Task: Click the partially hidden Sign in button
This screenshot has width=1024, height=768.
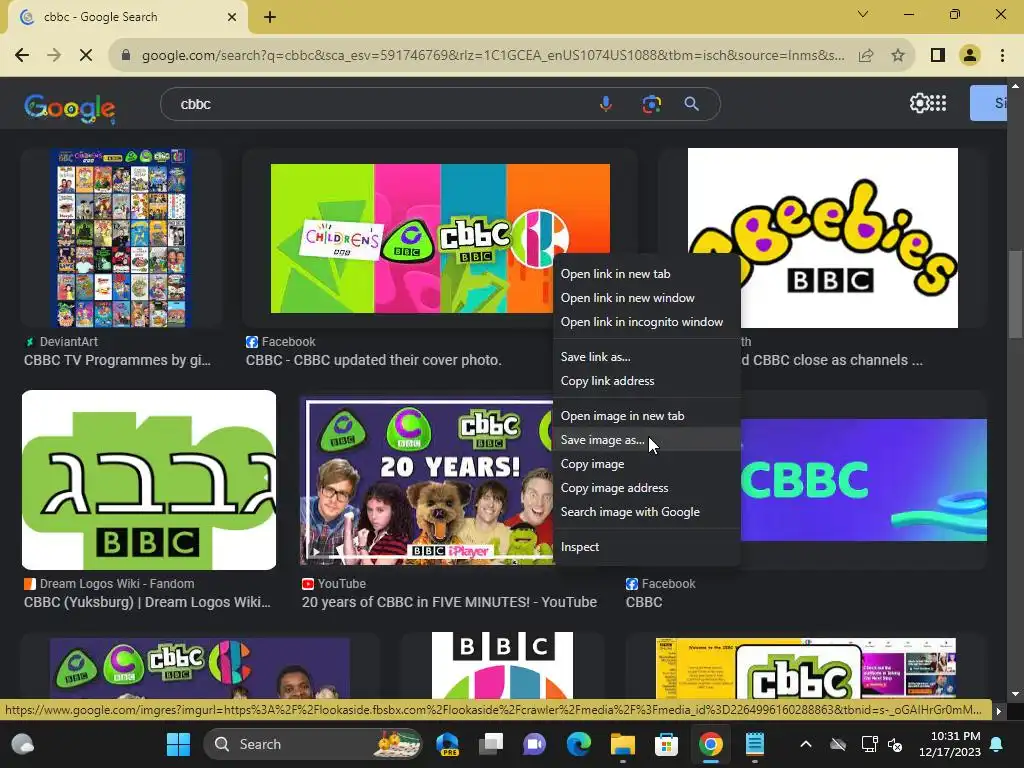Action: pos(988,103)
